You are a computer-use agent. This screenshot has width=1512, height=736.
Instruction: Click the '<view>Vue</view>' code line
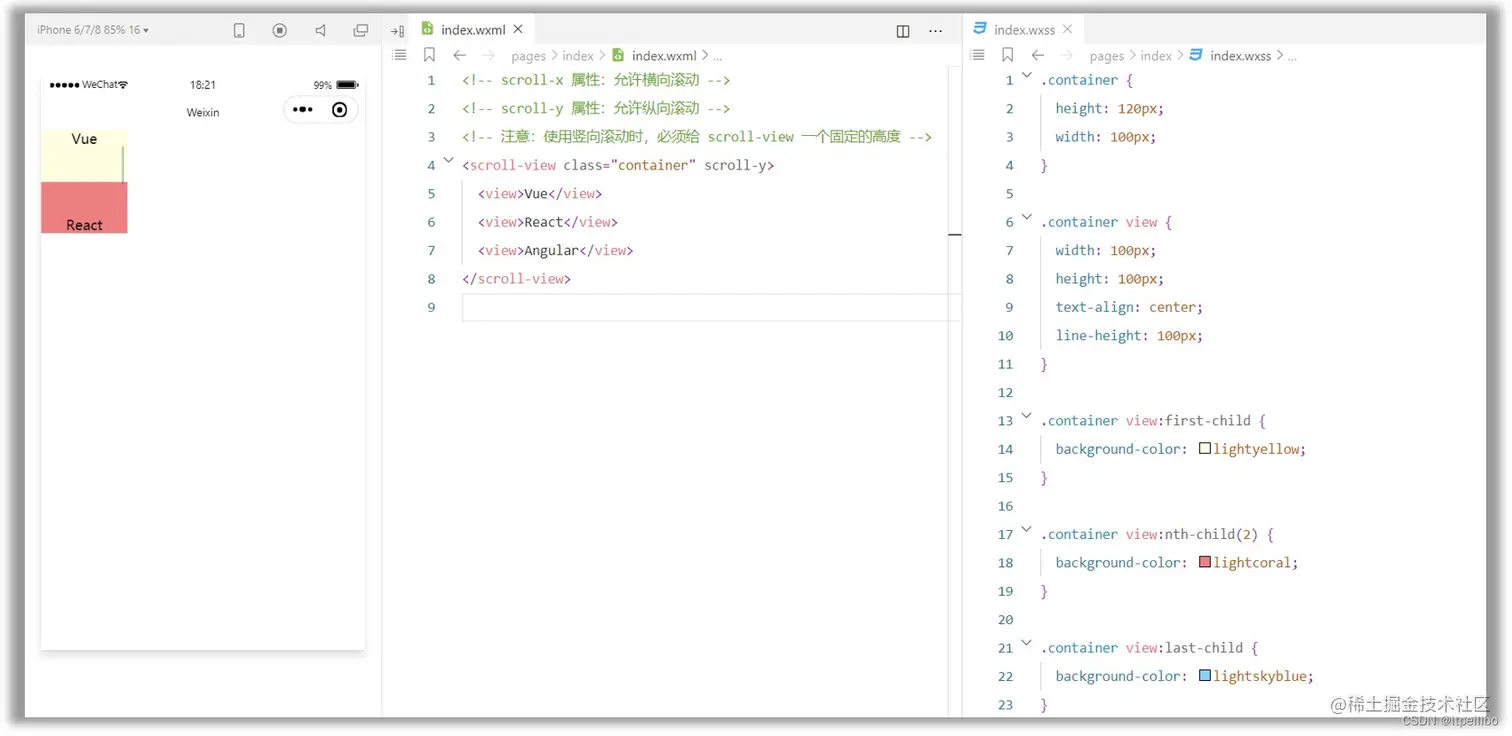[540, 194]
